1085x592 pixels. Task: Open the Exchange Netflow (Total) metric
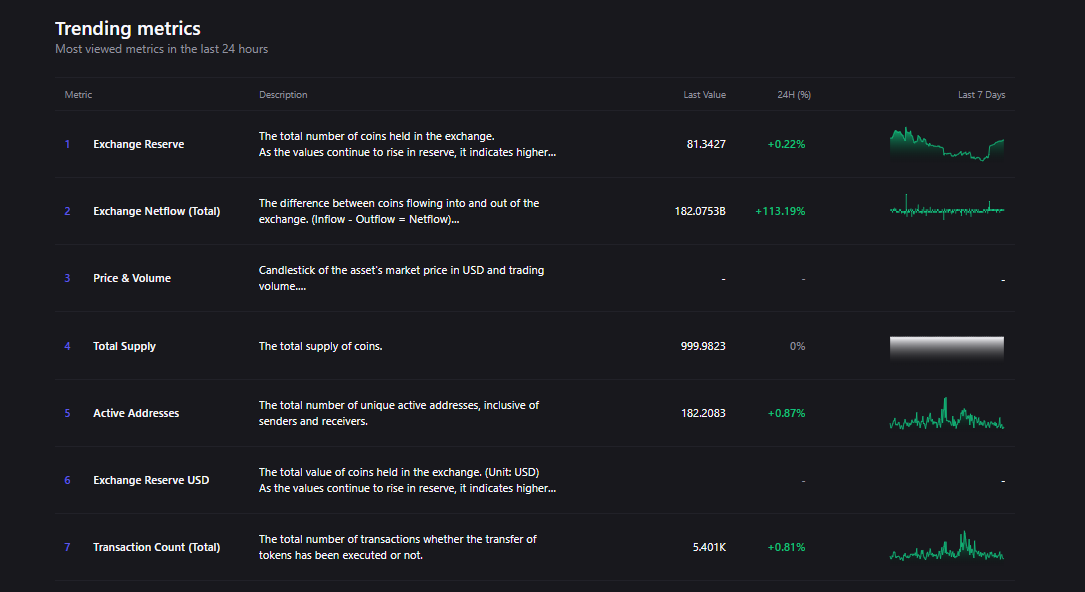156,211
